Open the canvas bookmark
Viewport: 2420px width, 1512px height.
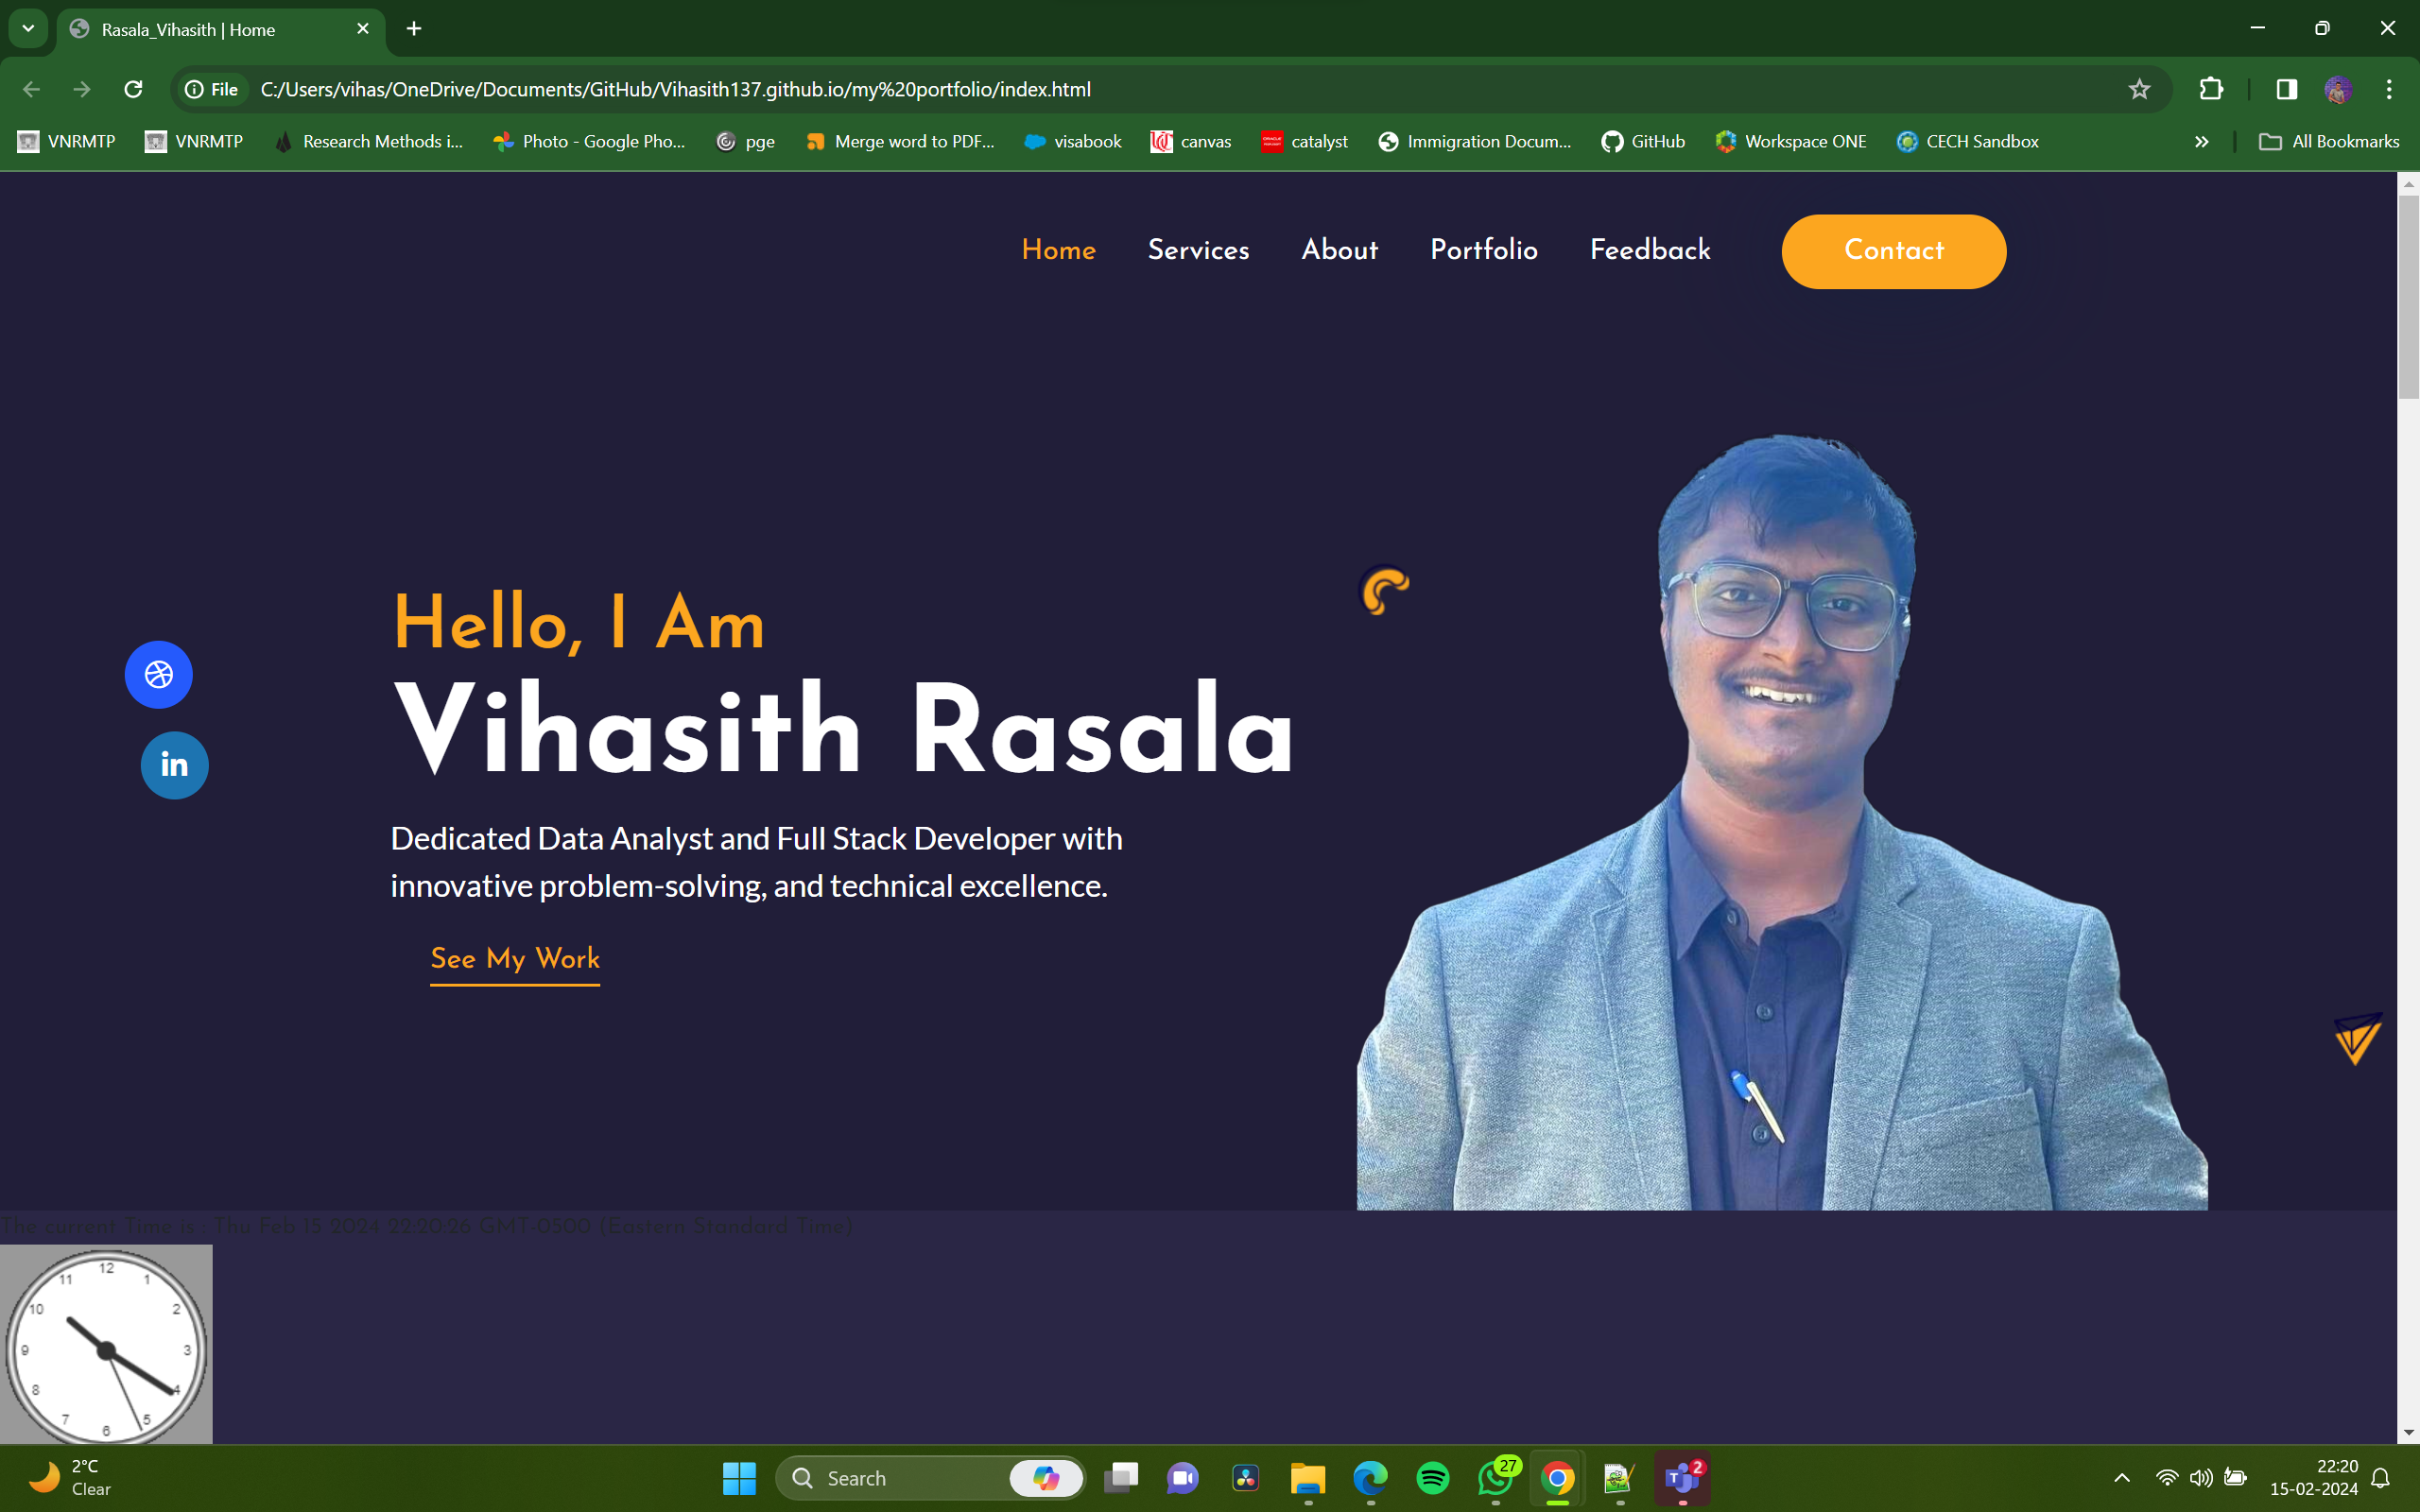click(1190, 141)
